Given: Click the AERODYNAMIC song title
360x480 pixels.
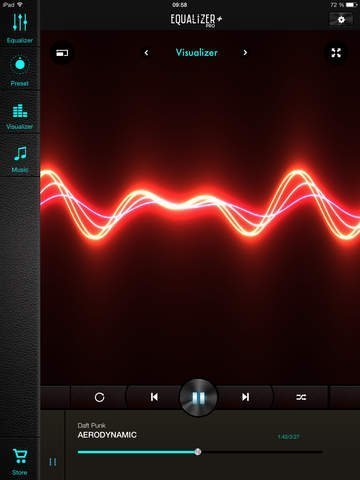Looking at the screenshot, I should (107, 435).
